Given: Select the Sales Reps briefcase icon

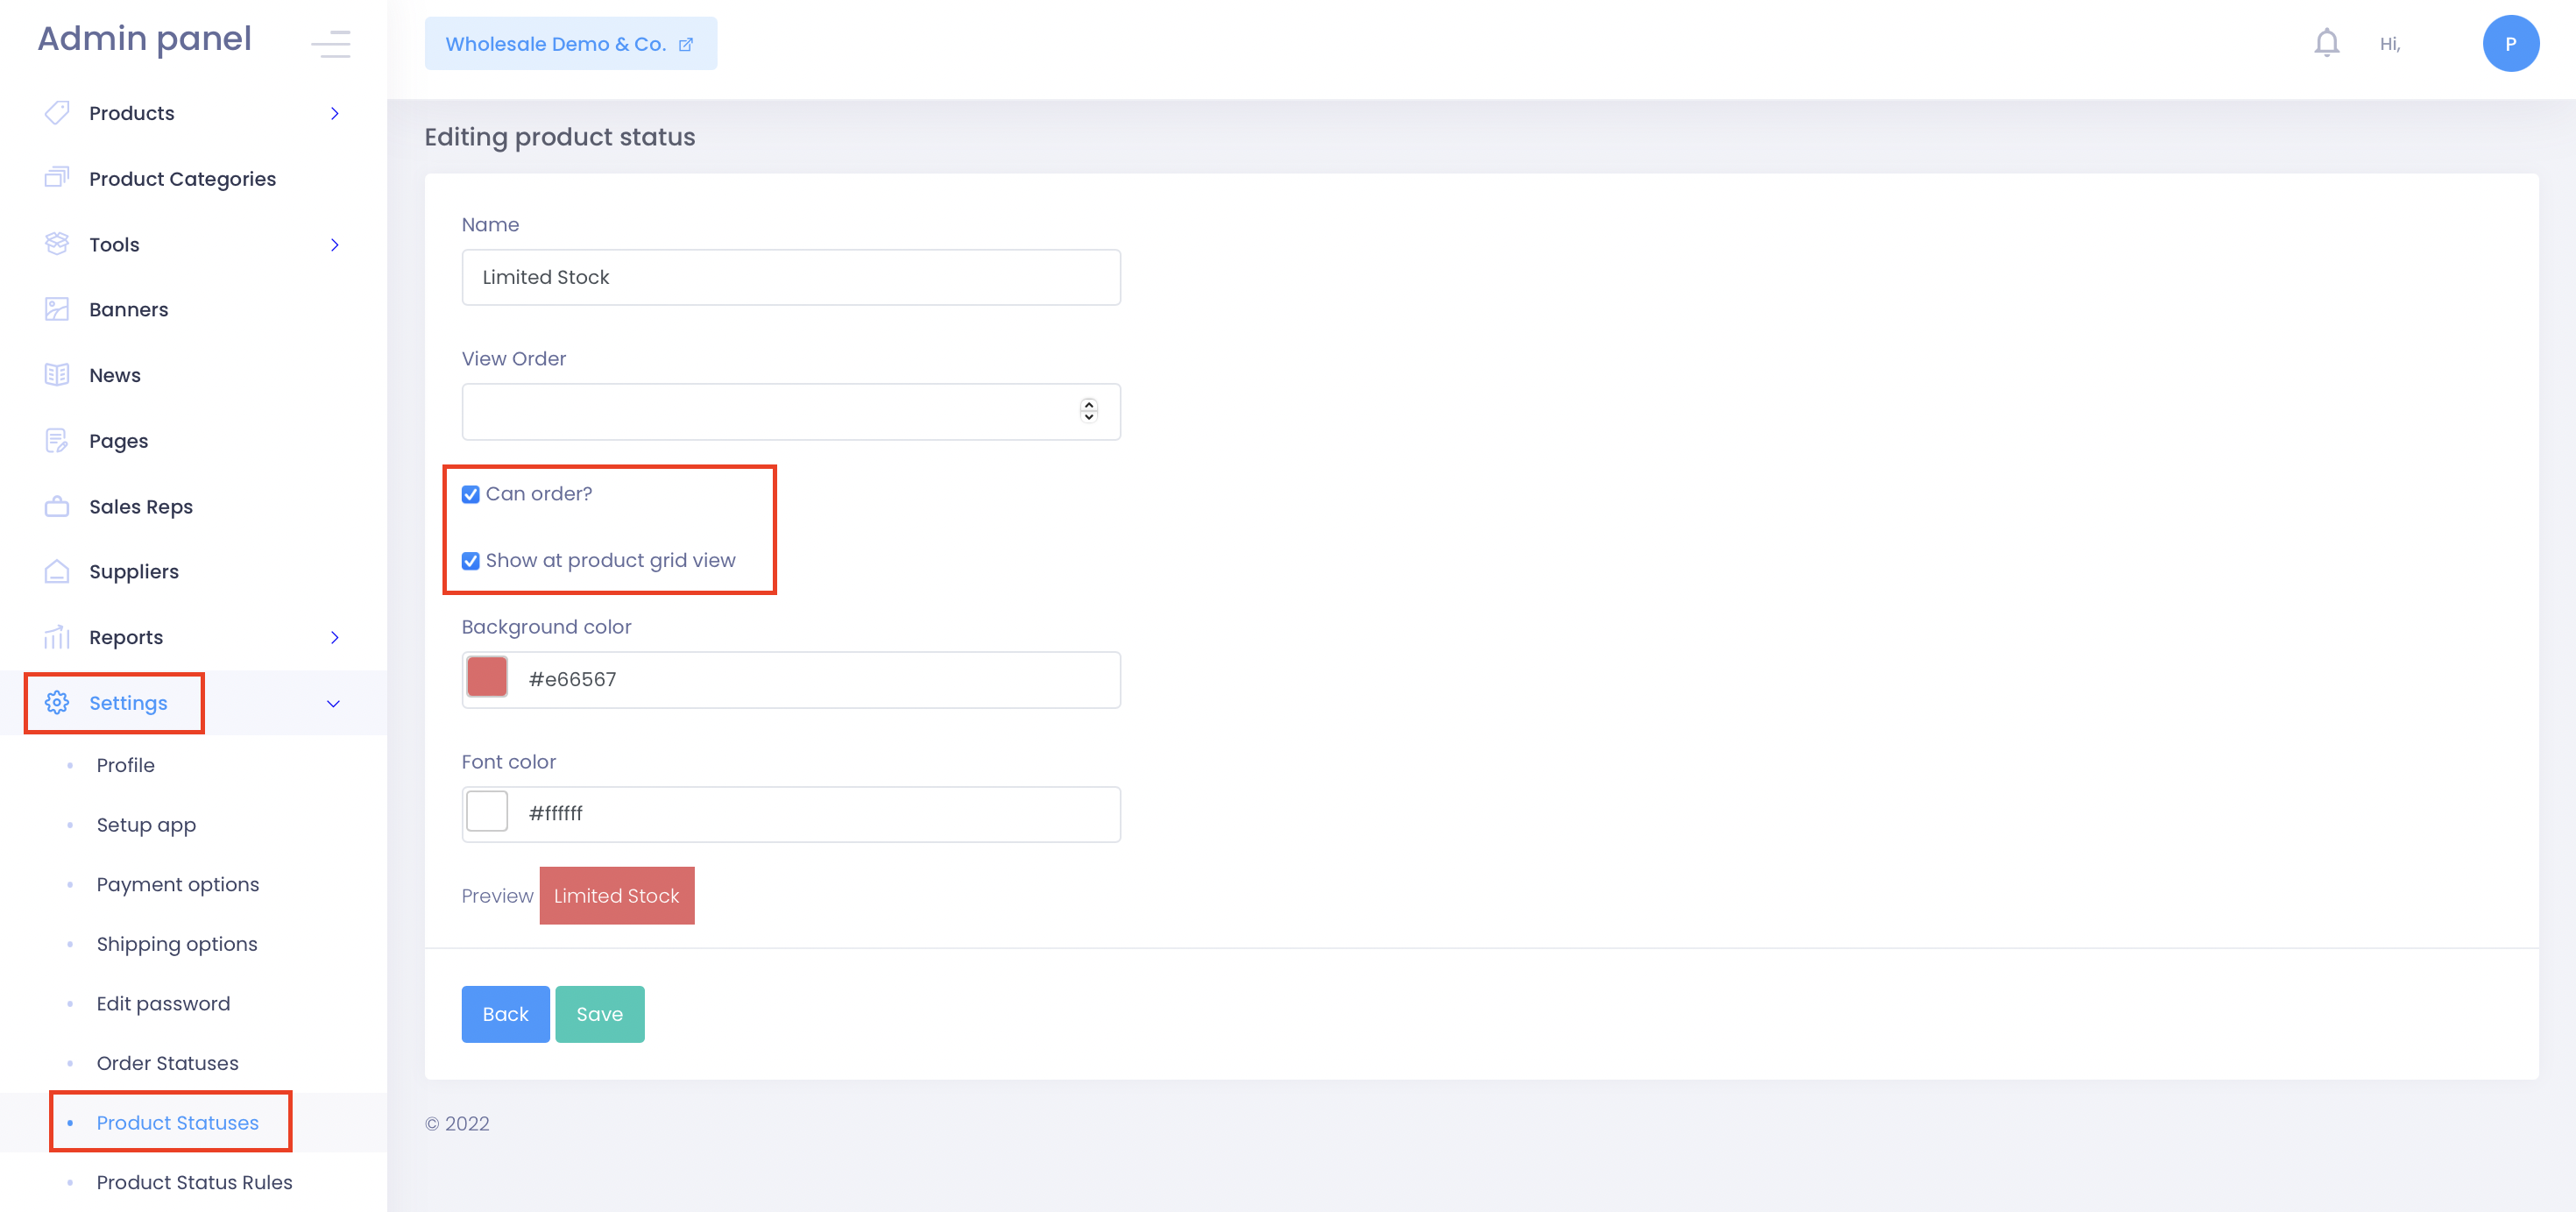Looking at the screenshot, I should [x=57, y=506].
